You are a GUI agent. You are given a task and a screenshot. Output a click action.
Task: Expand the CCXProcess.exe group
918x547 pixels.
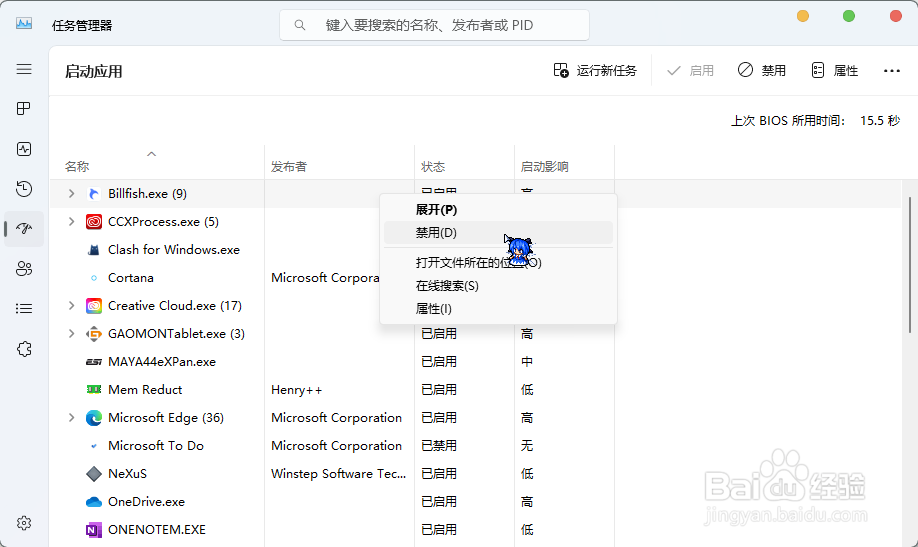(x=71, y=221)
